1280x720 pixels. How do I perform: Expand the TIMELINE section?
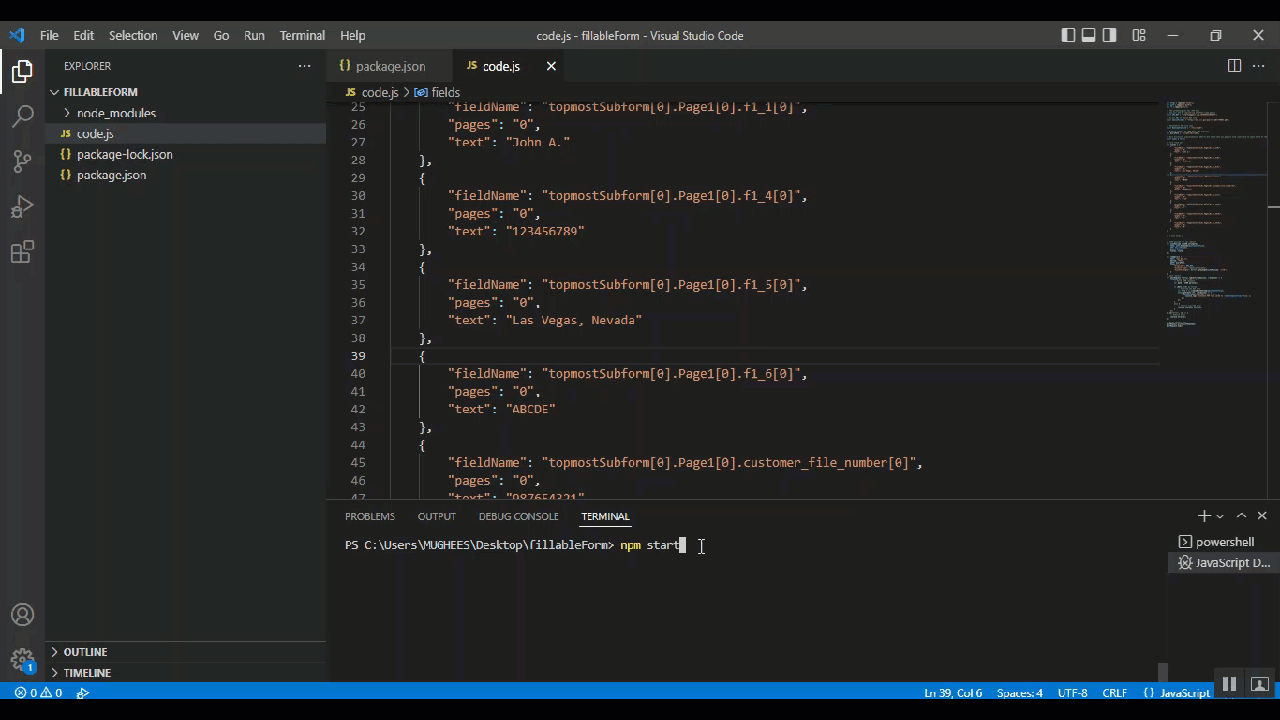87,673
